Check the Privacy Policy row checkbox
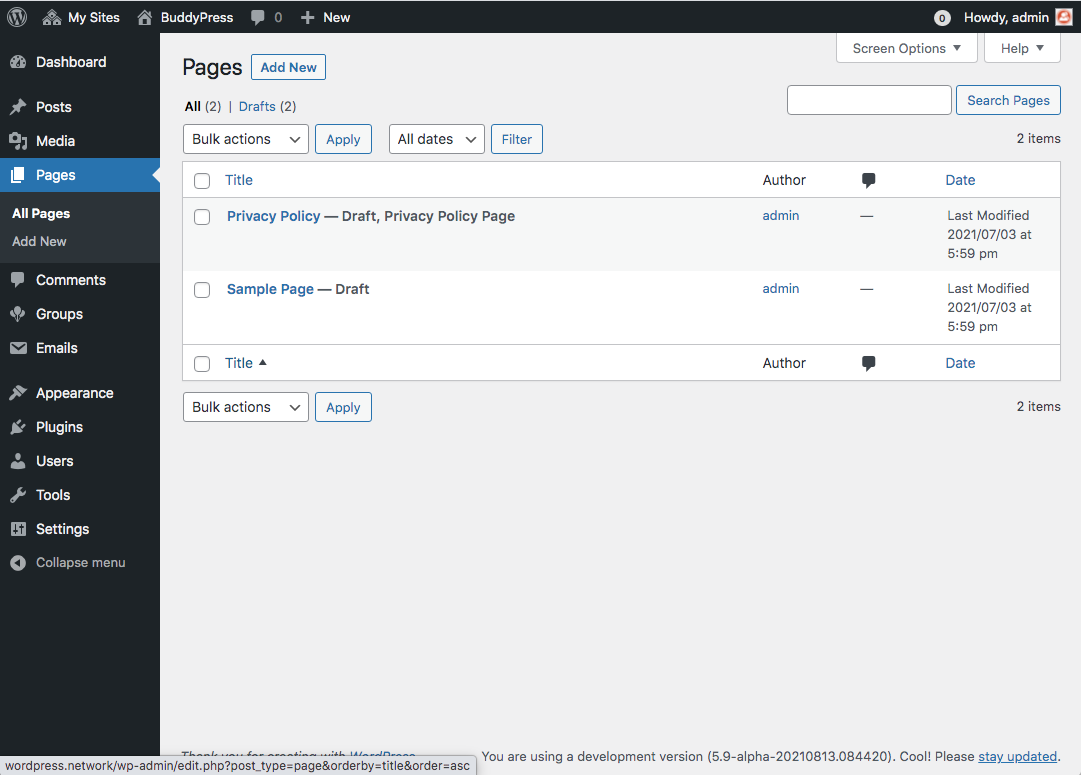Viewport: 1081px width, 775px height. [202, 217]
